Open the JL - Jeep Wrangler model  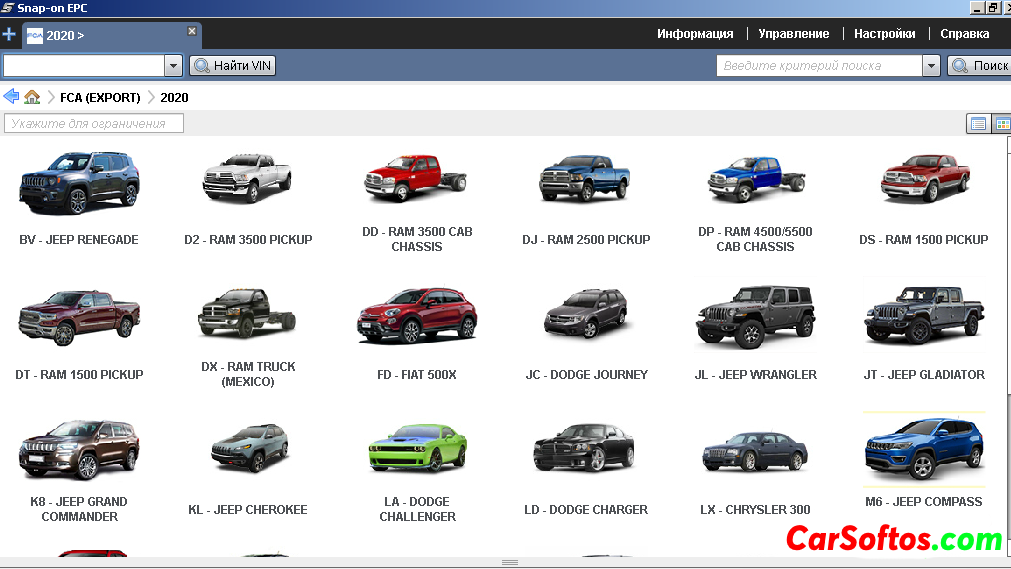pos(755,318)
